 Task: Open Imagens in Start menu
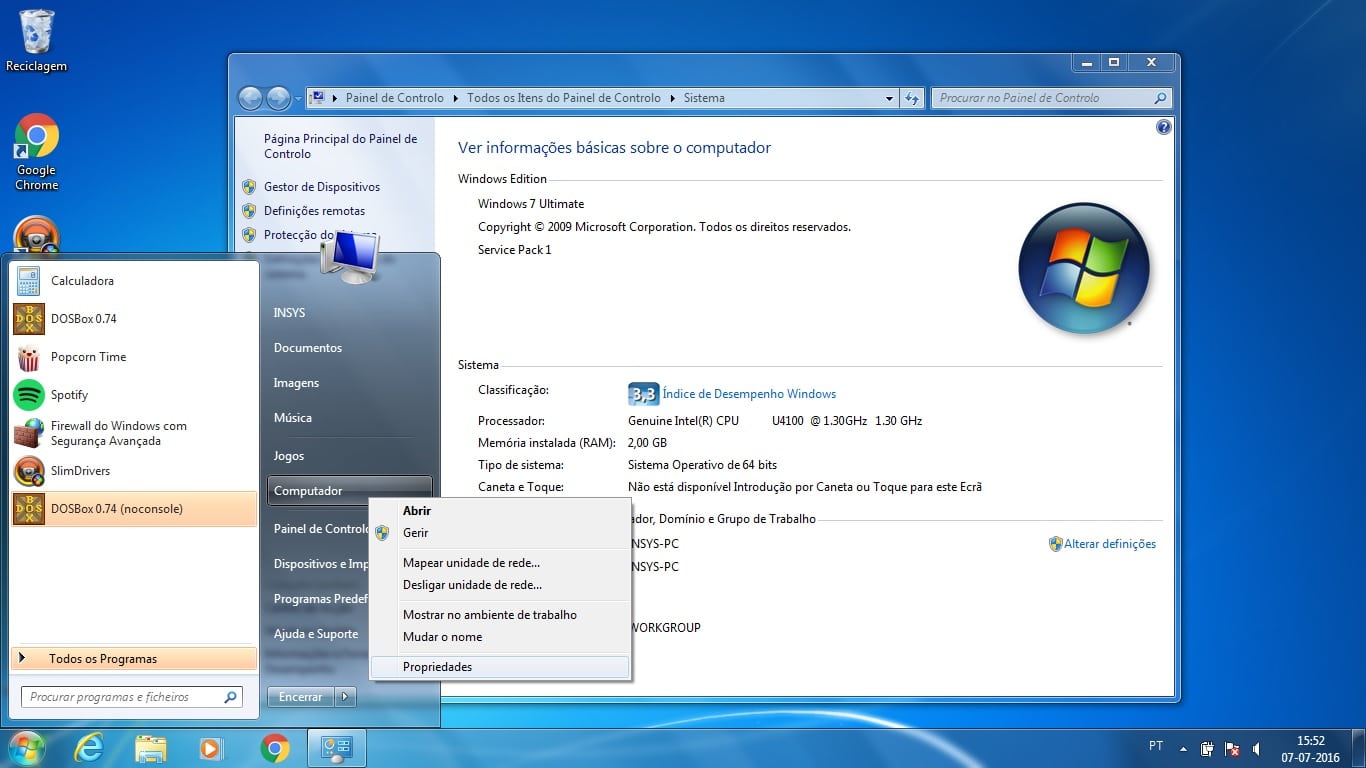click(x=297, y=383)
